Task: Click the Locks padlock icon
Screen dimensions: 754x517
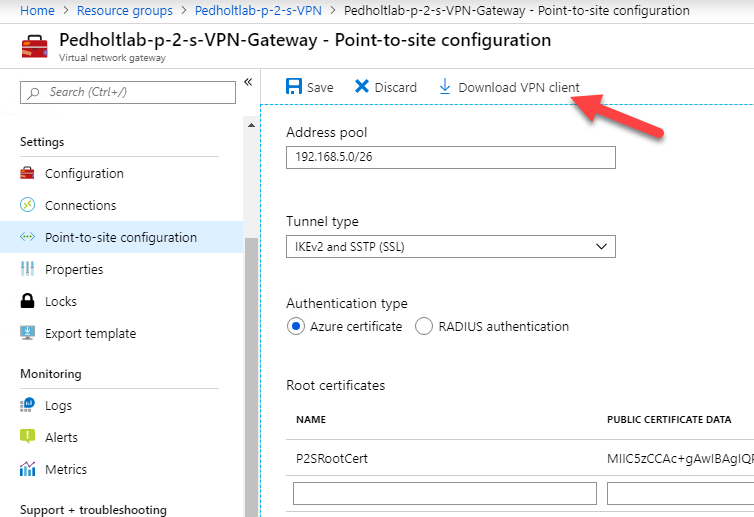Action: [x=27, y=301]
